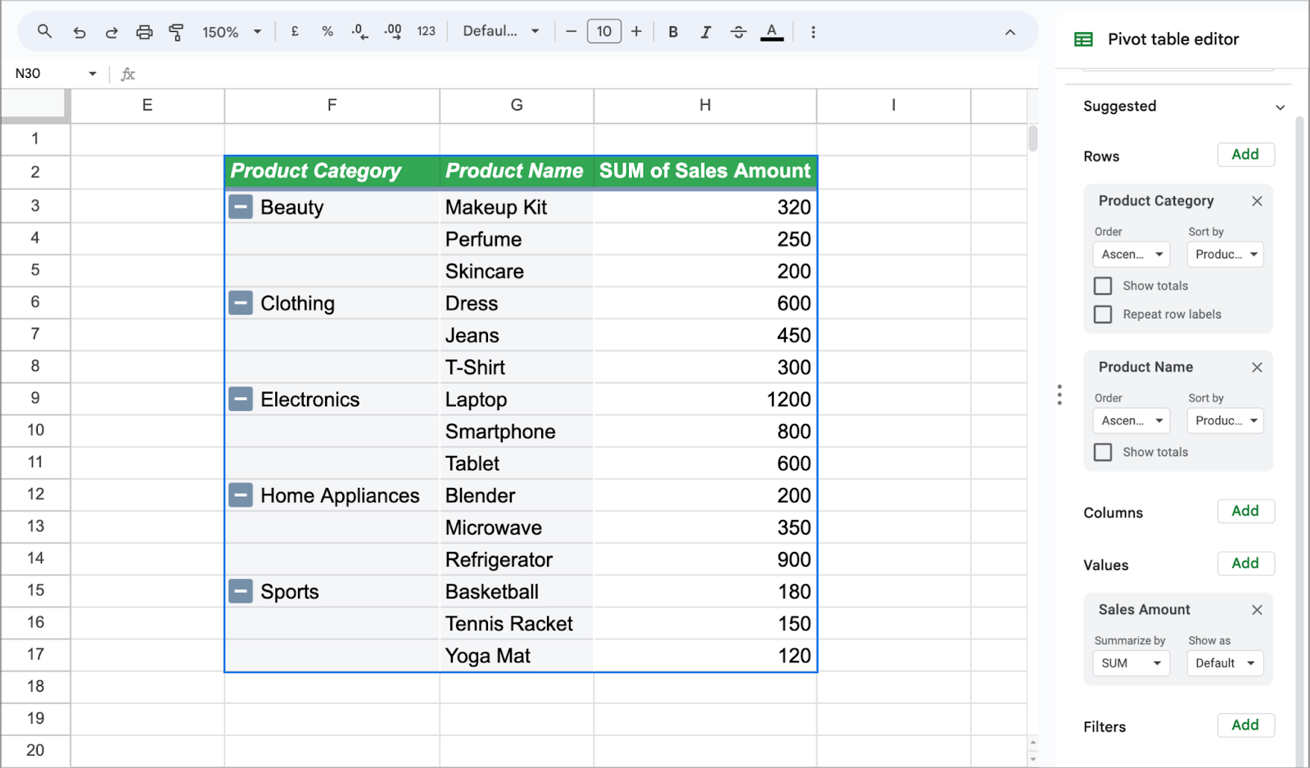Image resolution: width=1310 pixels, height=768 pixels.
Task: Click Add button next to Filters
Action: click(1245, 726)
